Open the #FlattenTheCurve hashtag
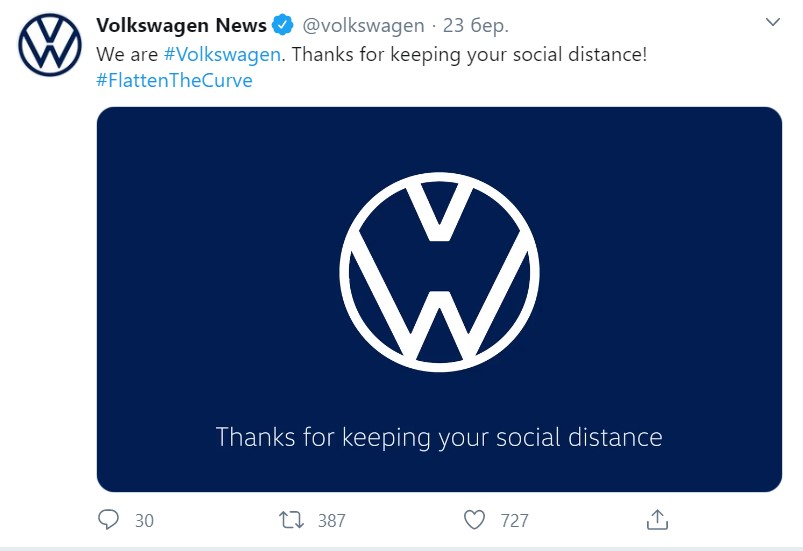Viewport: 803px width, 551px height. [174, 80]
